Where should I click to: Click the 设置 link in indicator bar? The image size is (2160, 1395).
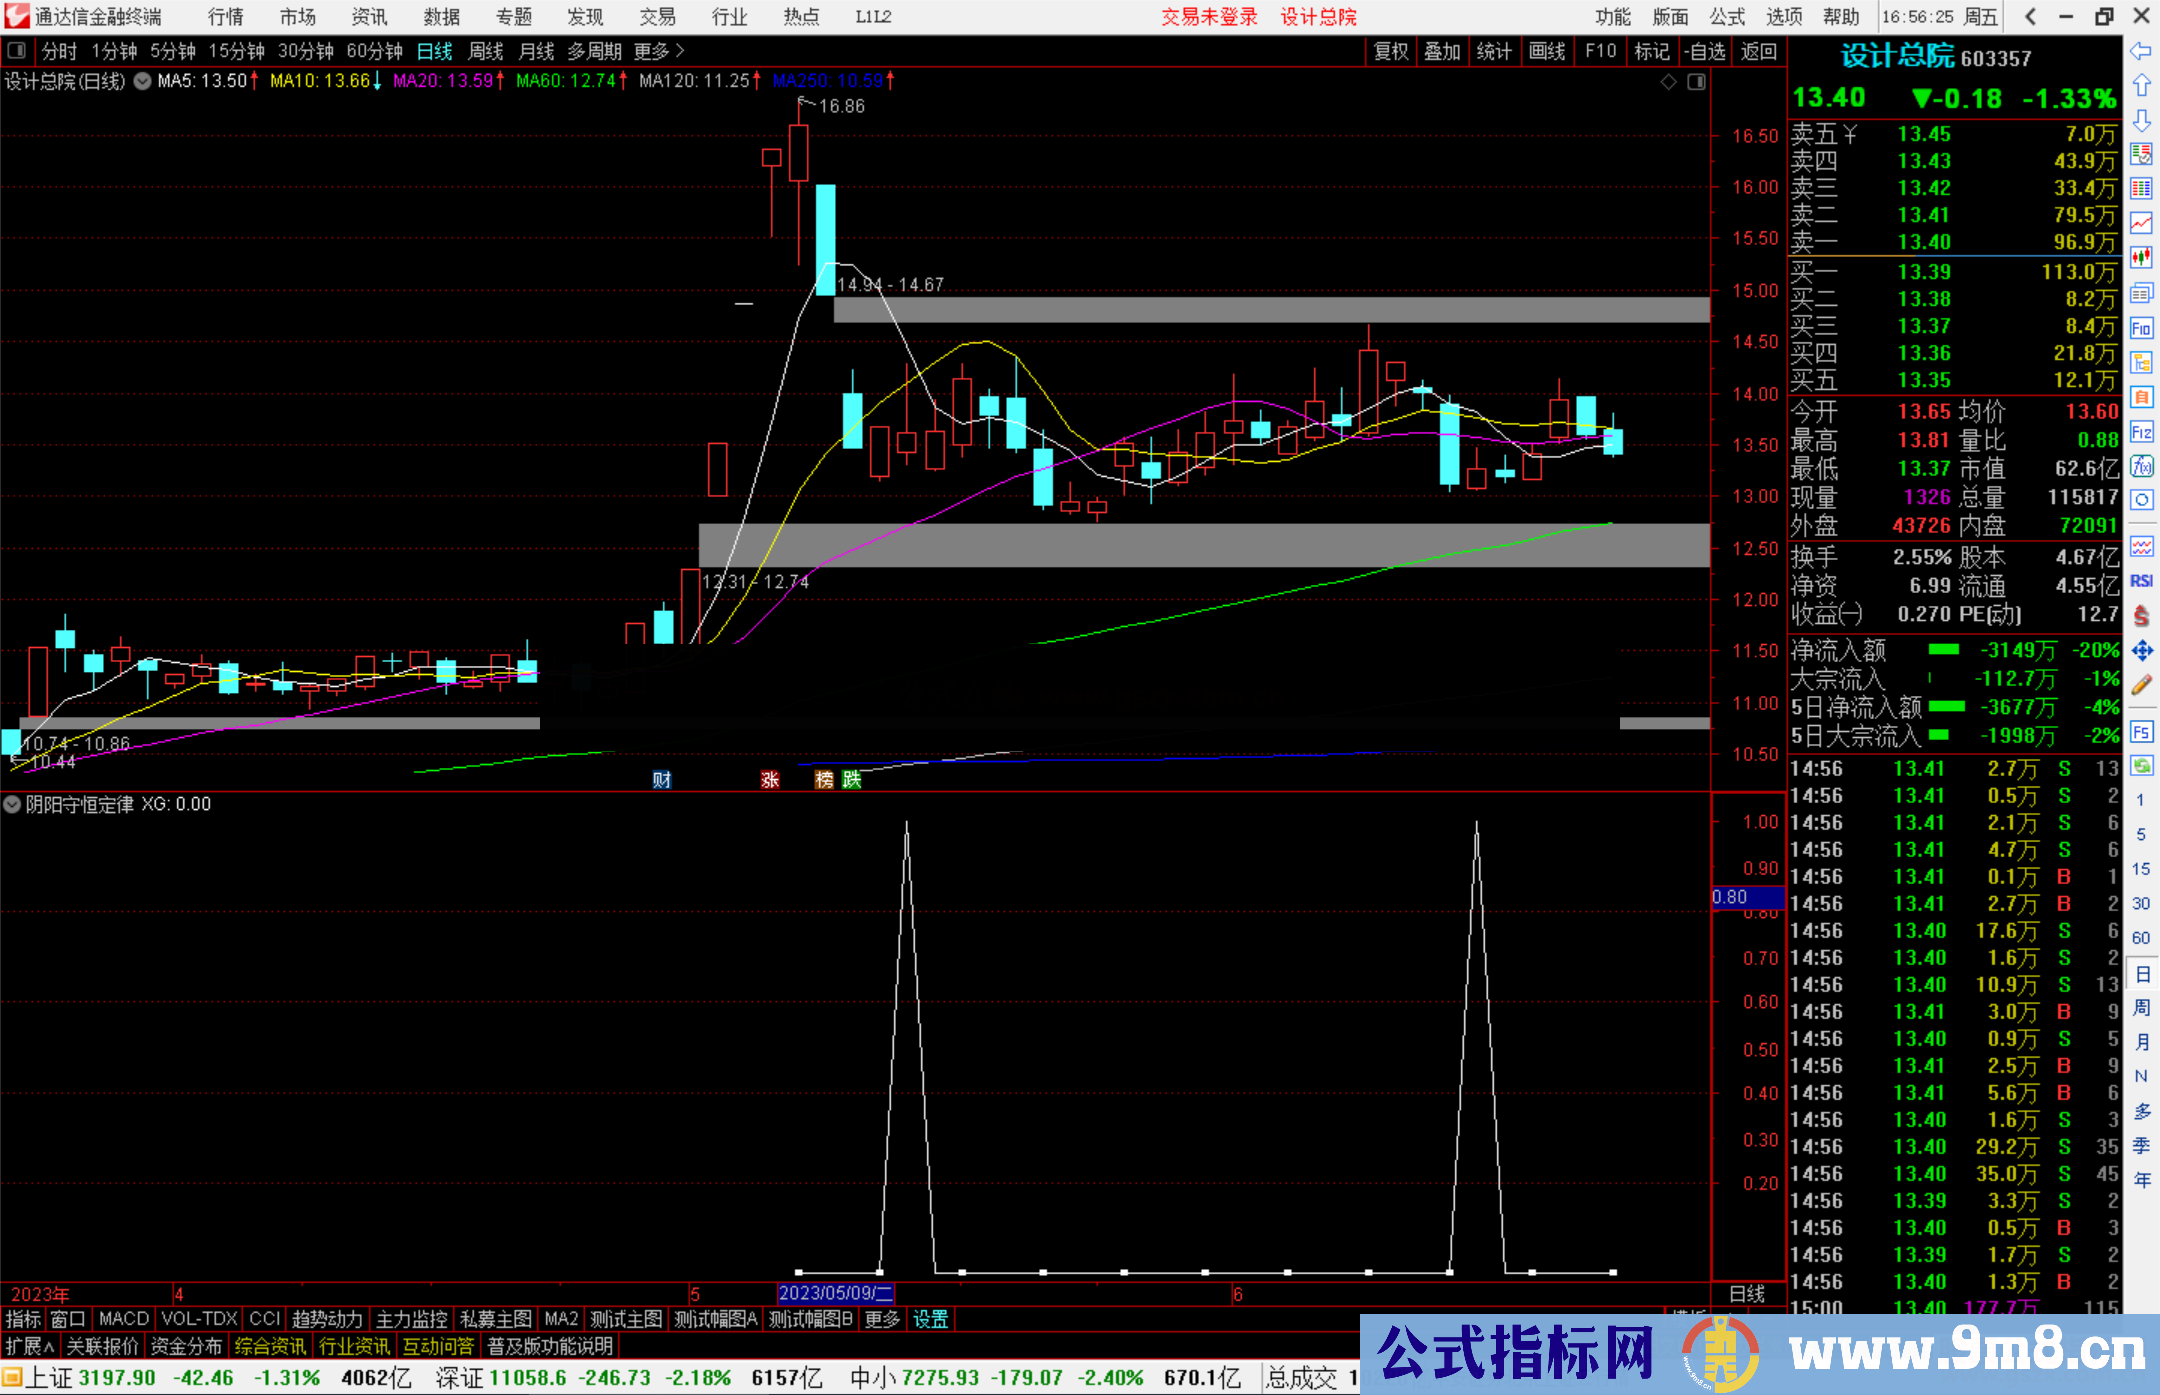[930, 1319]
